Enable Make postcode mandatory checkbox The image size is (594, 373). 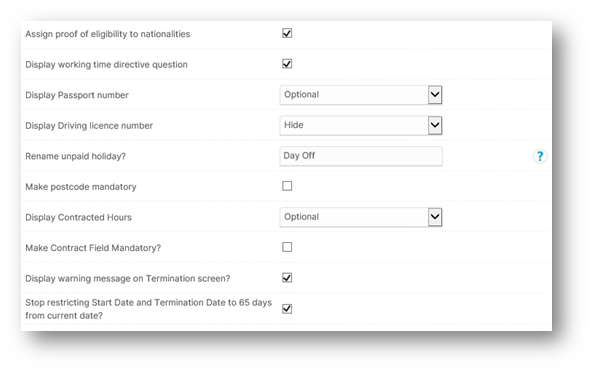tap(287, 186)
